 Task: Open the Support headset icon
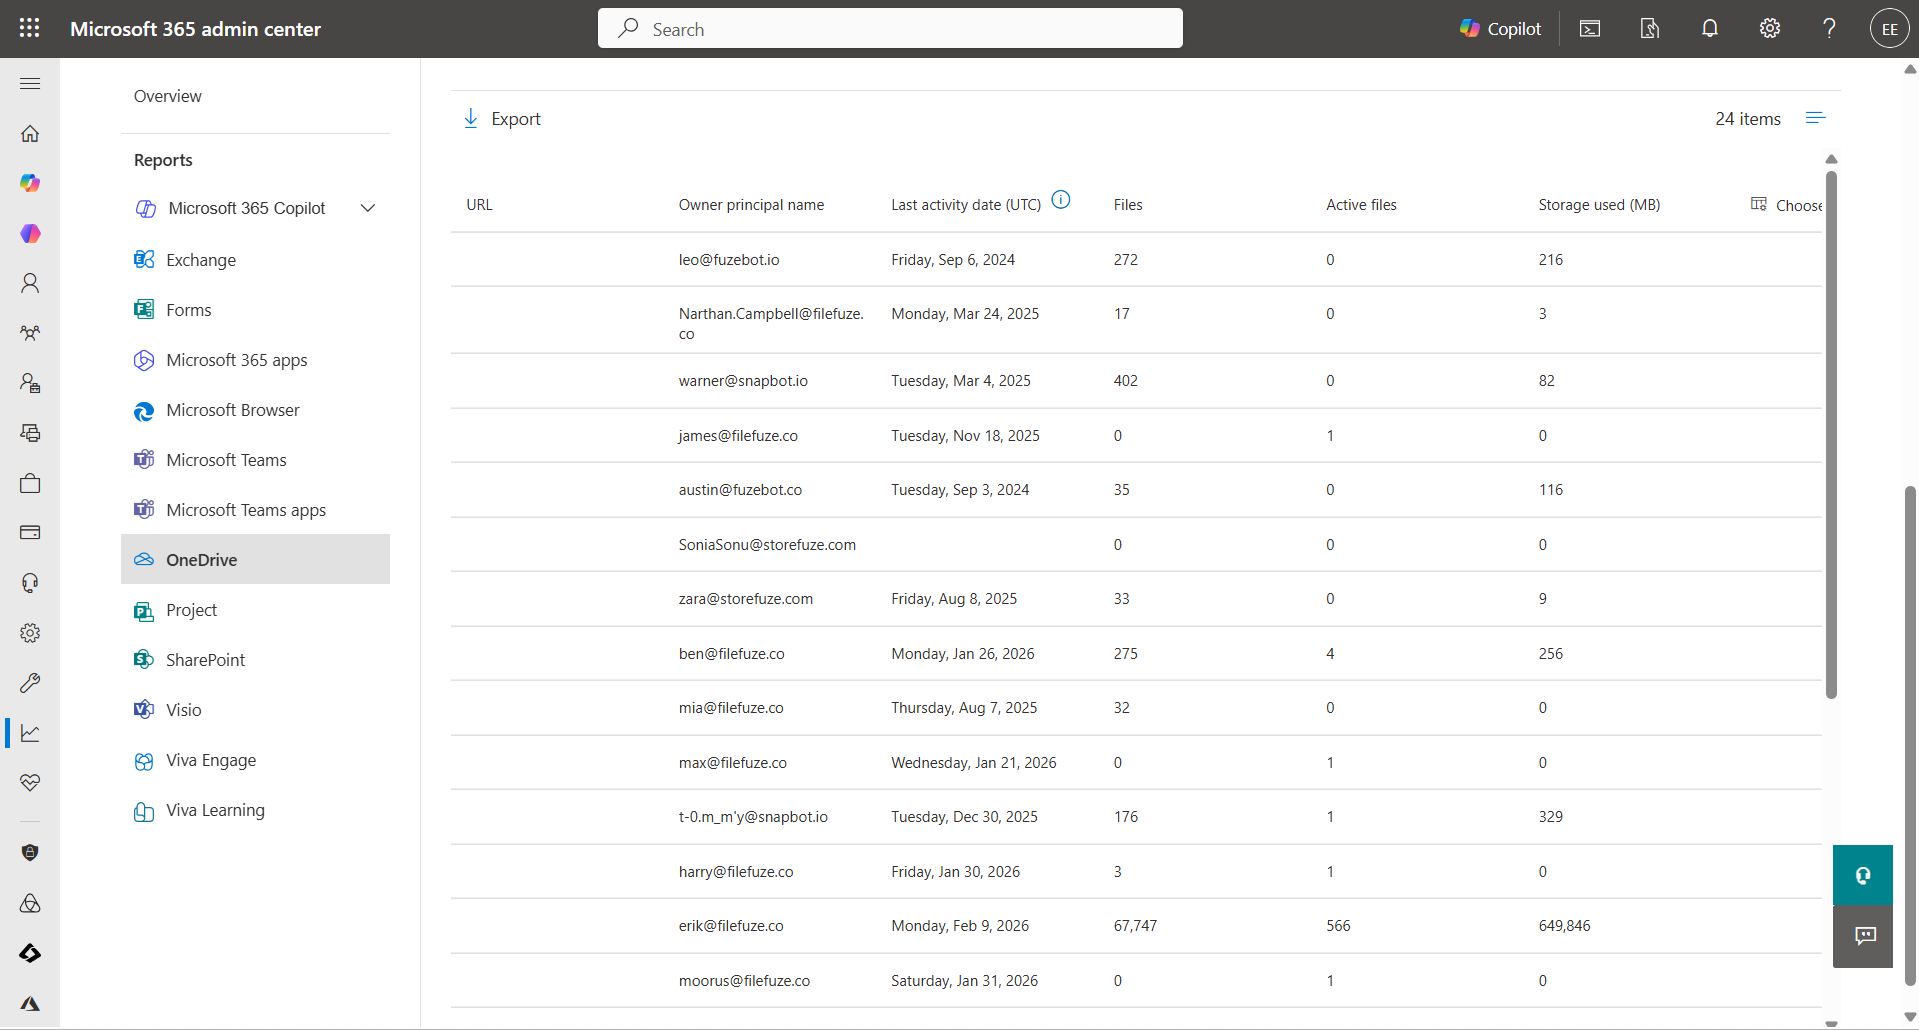[30, 583]
